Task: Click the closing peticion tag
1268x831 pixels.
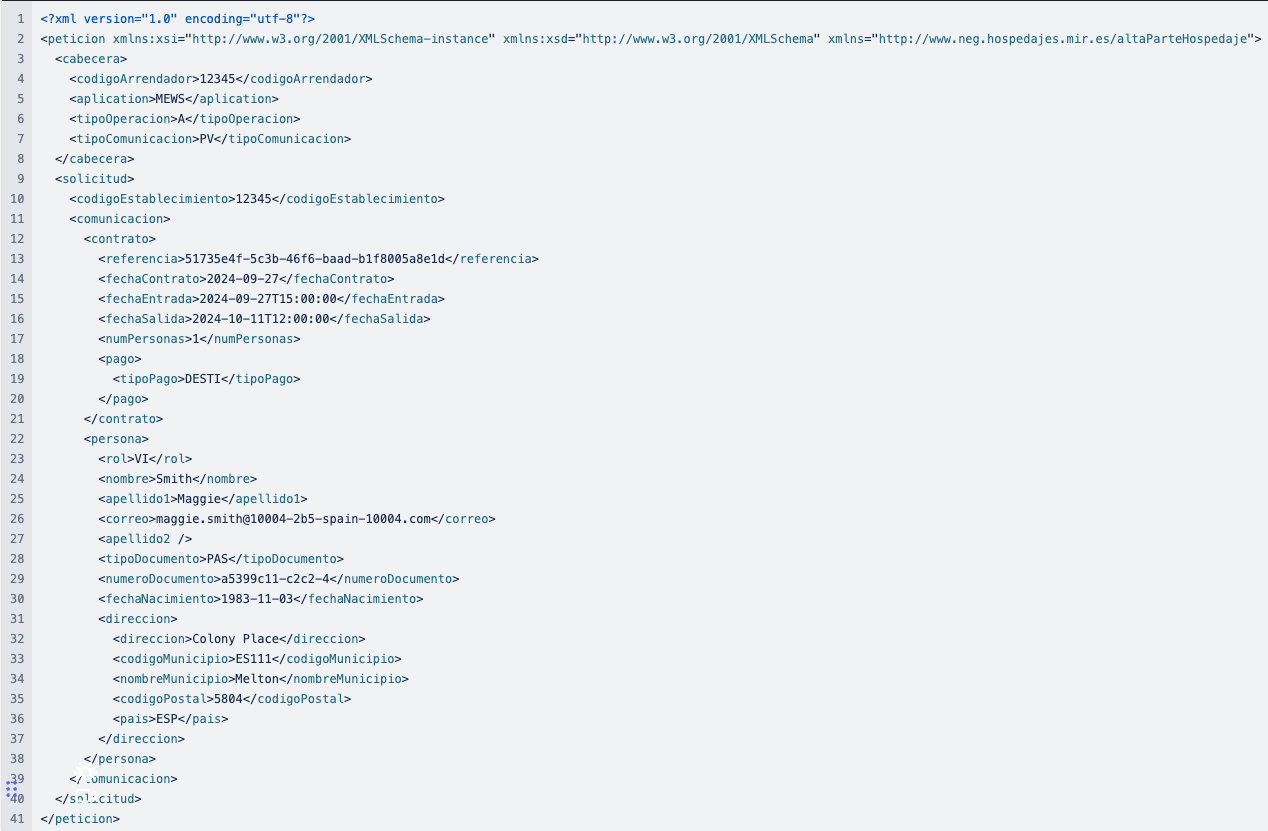Action: [x=80, y=819]
